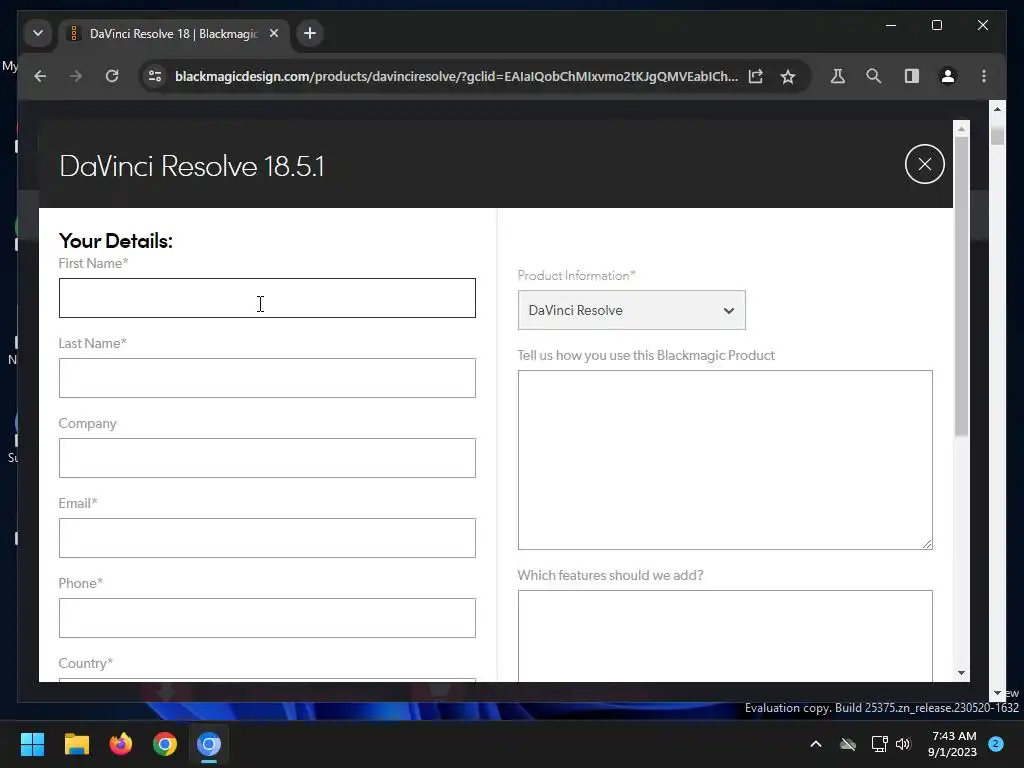Viewport: 1024px width, 768px height.
Task: Click into the First Name field
Action: [x=267, y=298]
